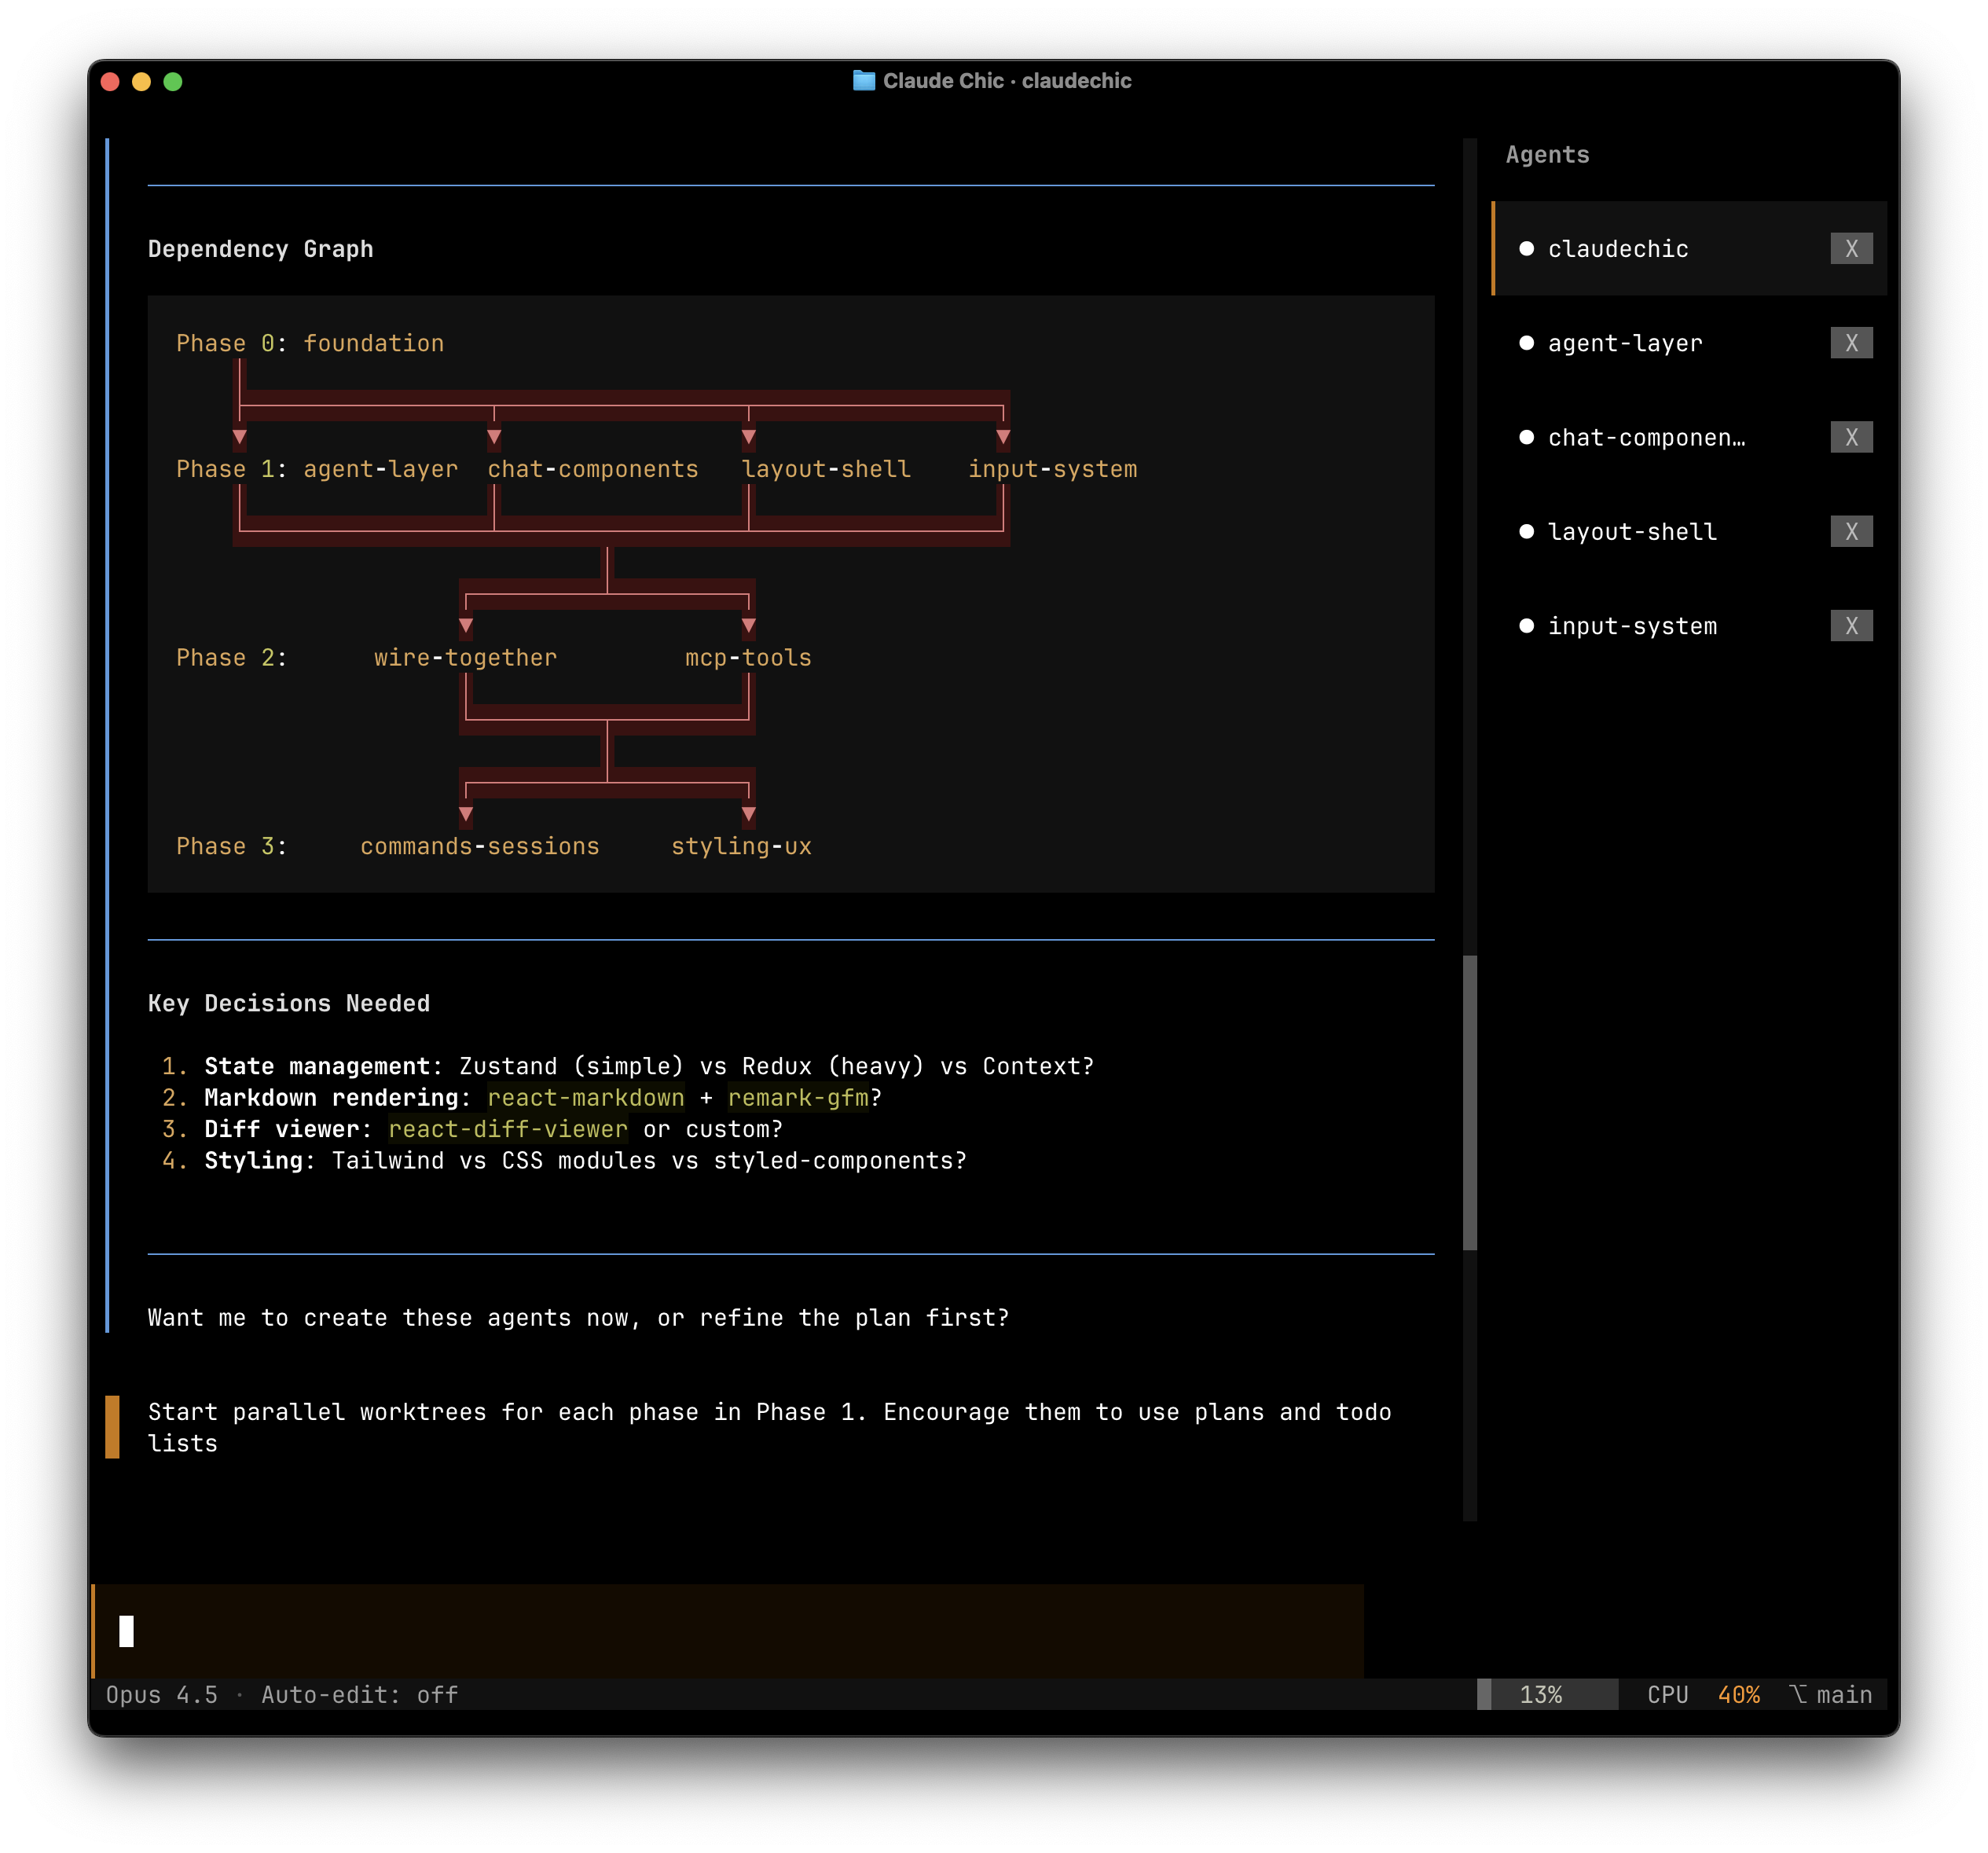
Task: Click the chat scrollbar thumb
Action: coord(1469,1102)
